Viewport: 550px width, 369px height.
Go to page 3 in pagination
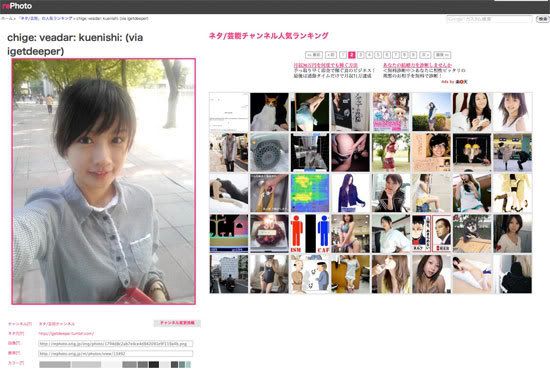tap(361, 55)
